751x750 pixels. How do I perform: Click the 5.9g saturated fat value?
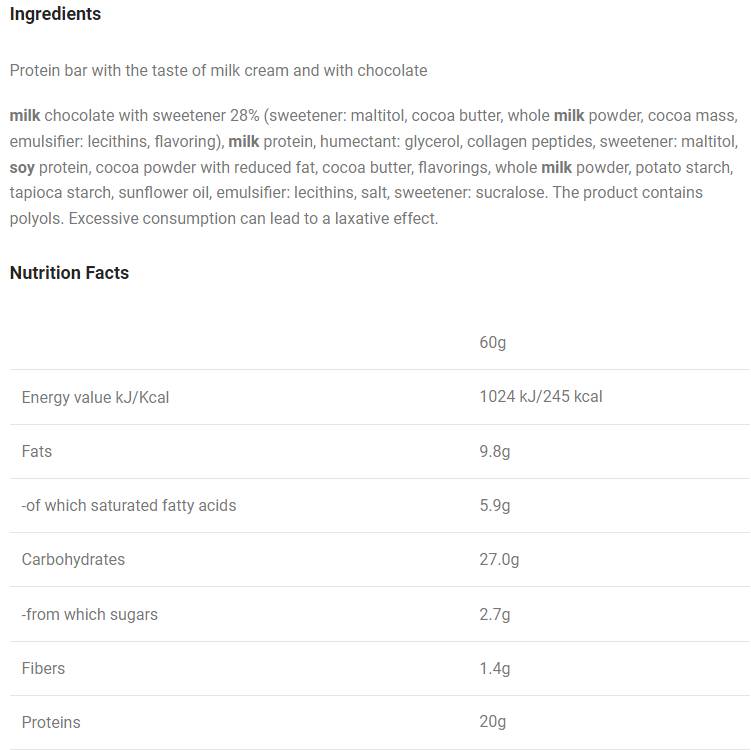click(x=495, y=506)
